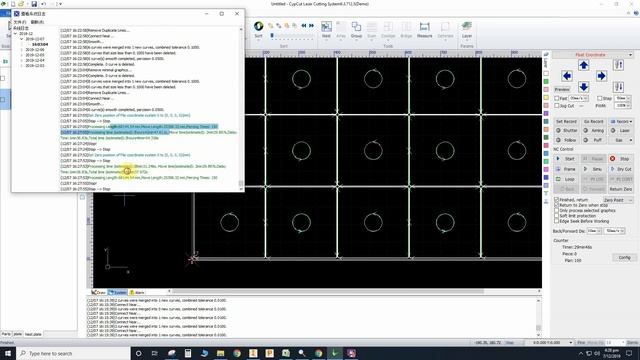Click the upper Z-axis move icon
Viewport: 640px width, 360px height.
[619, 65]
